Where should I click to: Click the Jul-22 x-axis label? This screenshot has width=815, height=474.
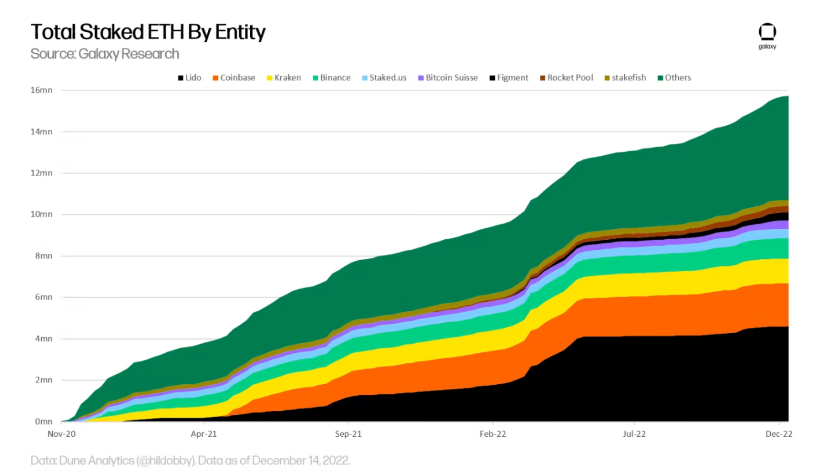[x=634, y=433]
